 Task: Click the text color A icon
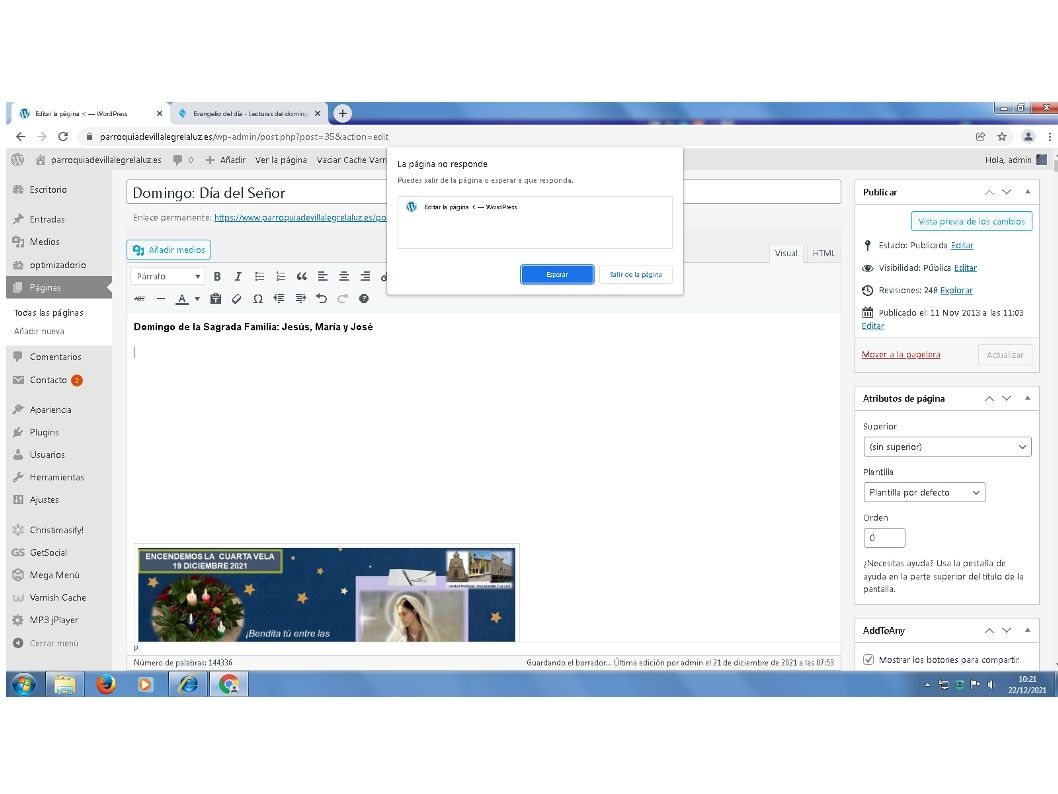(x=182, y=298)
